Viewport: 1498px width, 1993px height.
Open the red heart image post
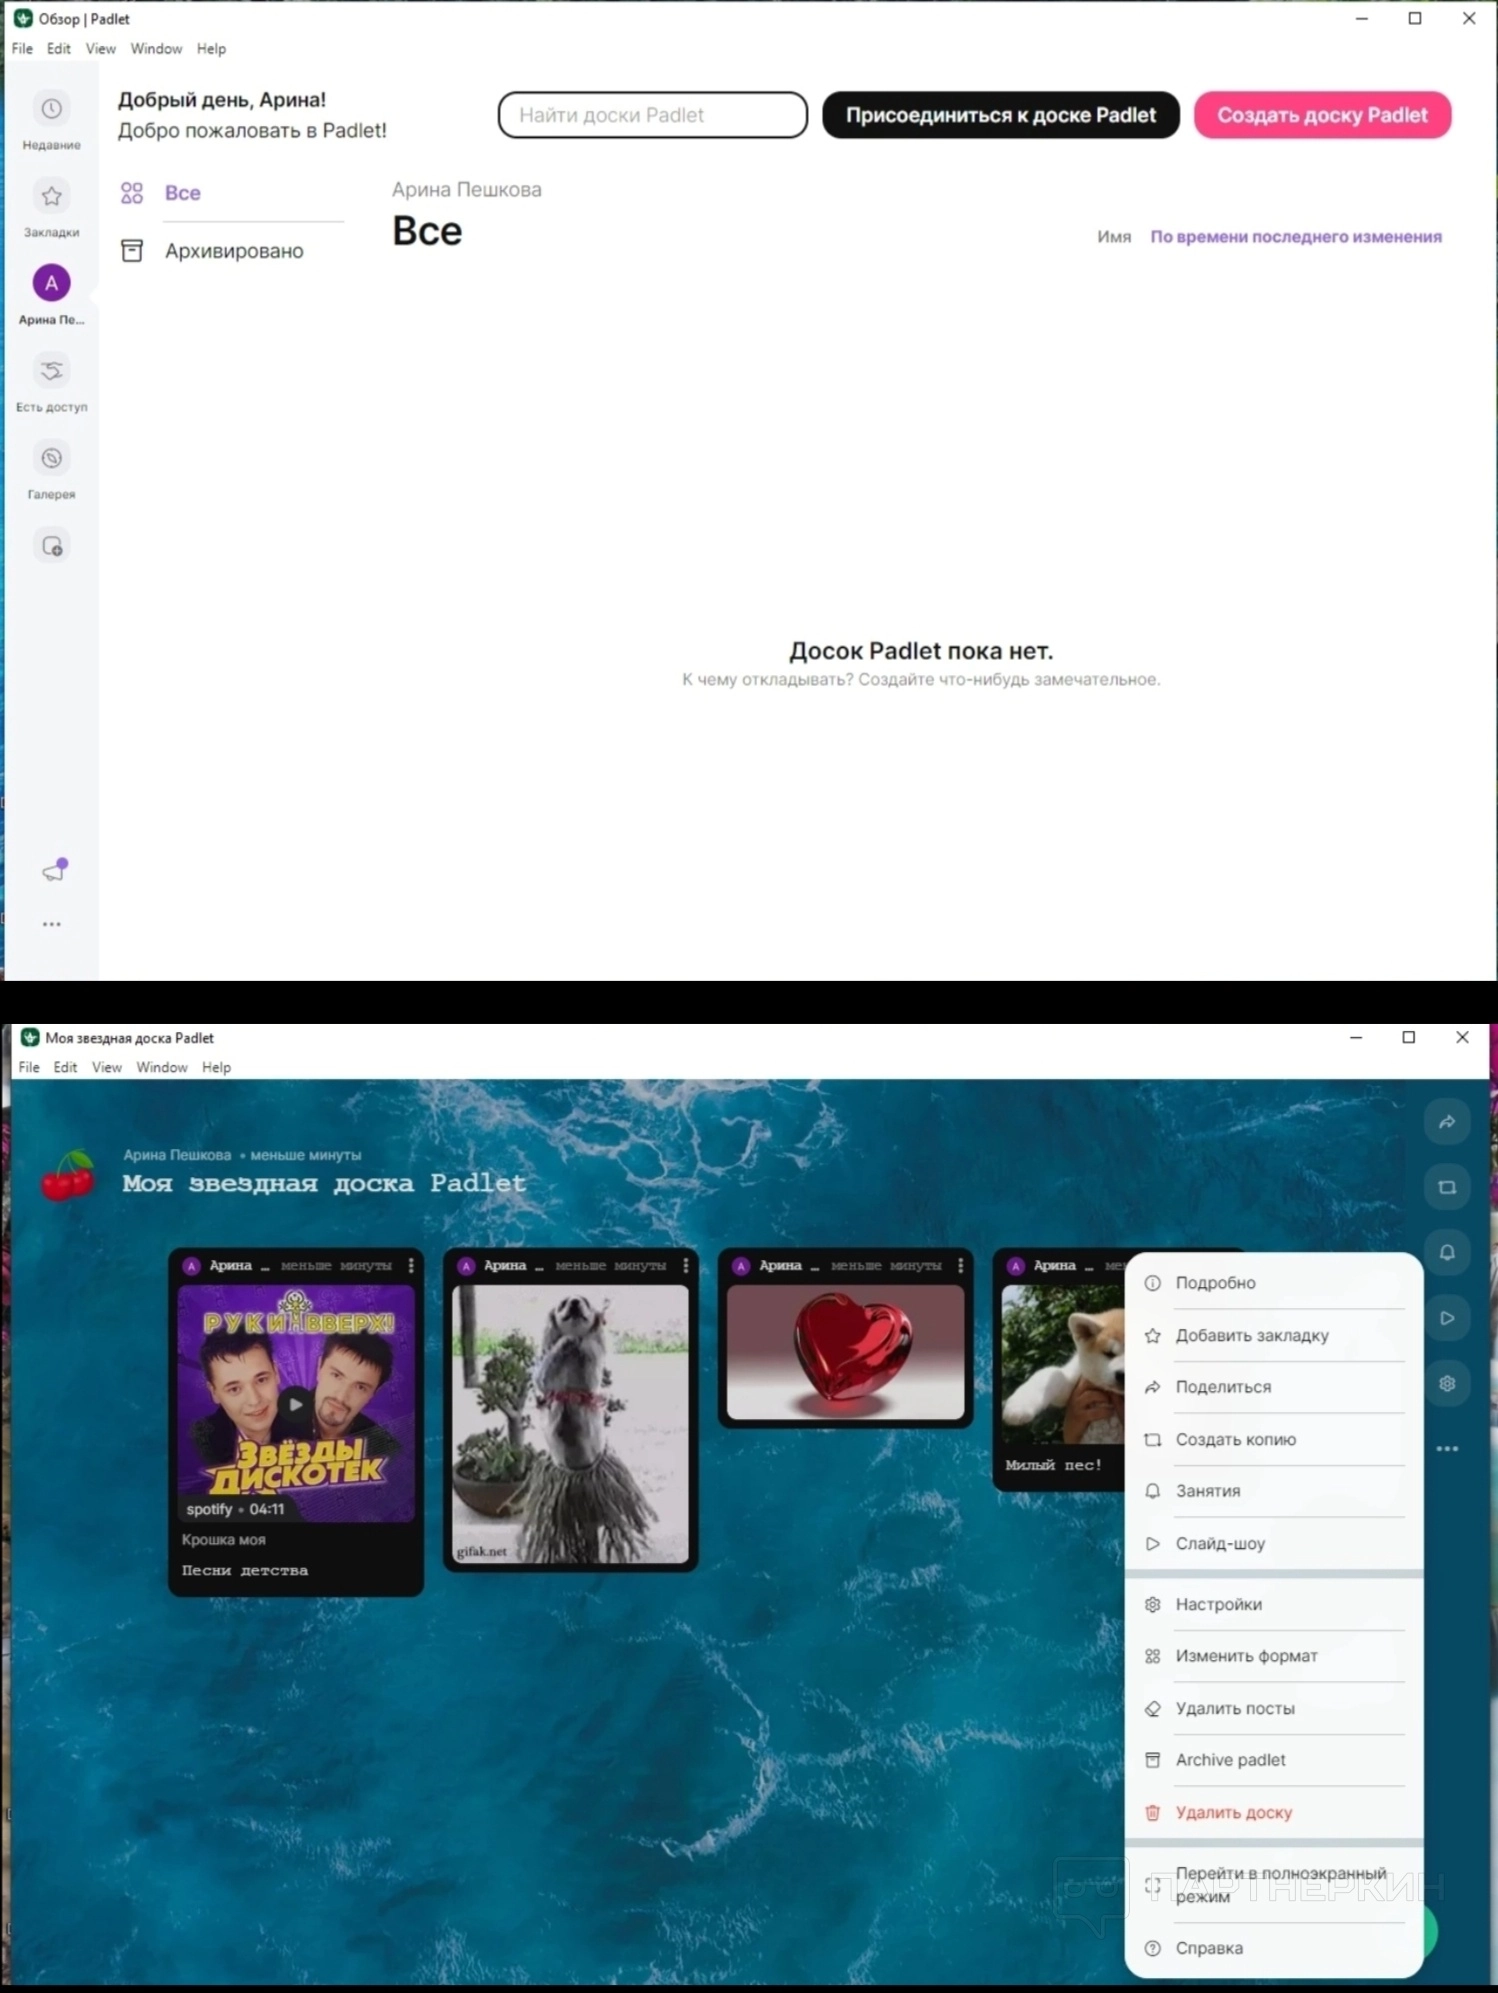click(x=846, y=1352)
